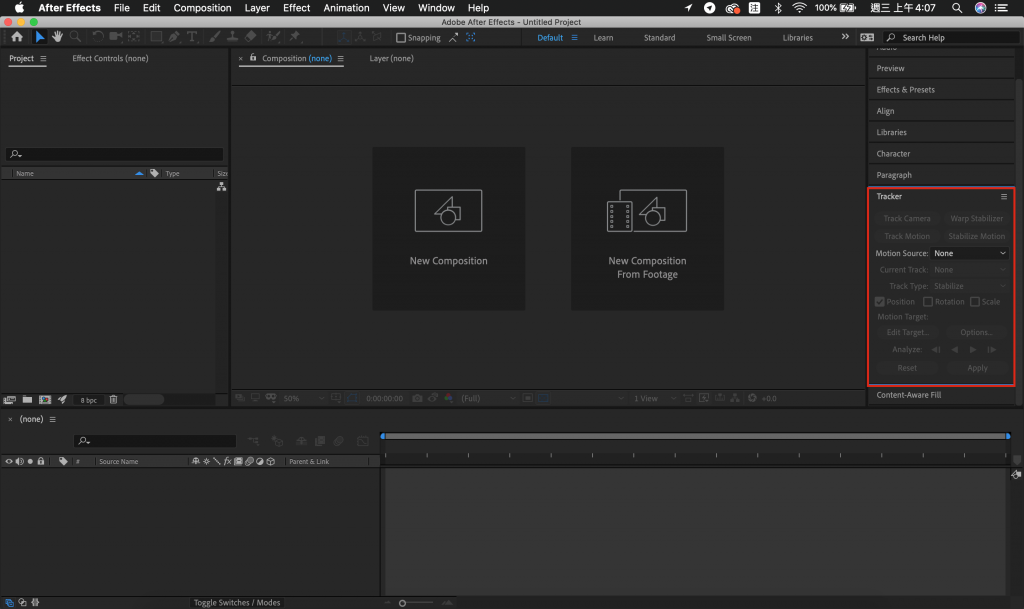This screenshot has height=609, width=1024.
Task: Create a new folder in Project panel
Action: click(27, 399)
